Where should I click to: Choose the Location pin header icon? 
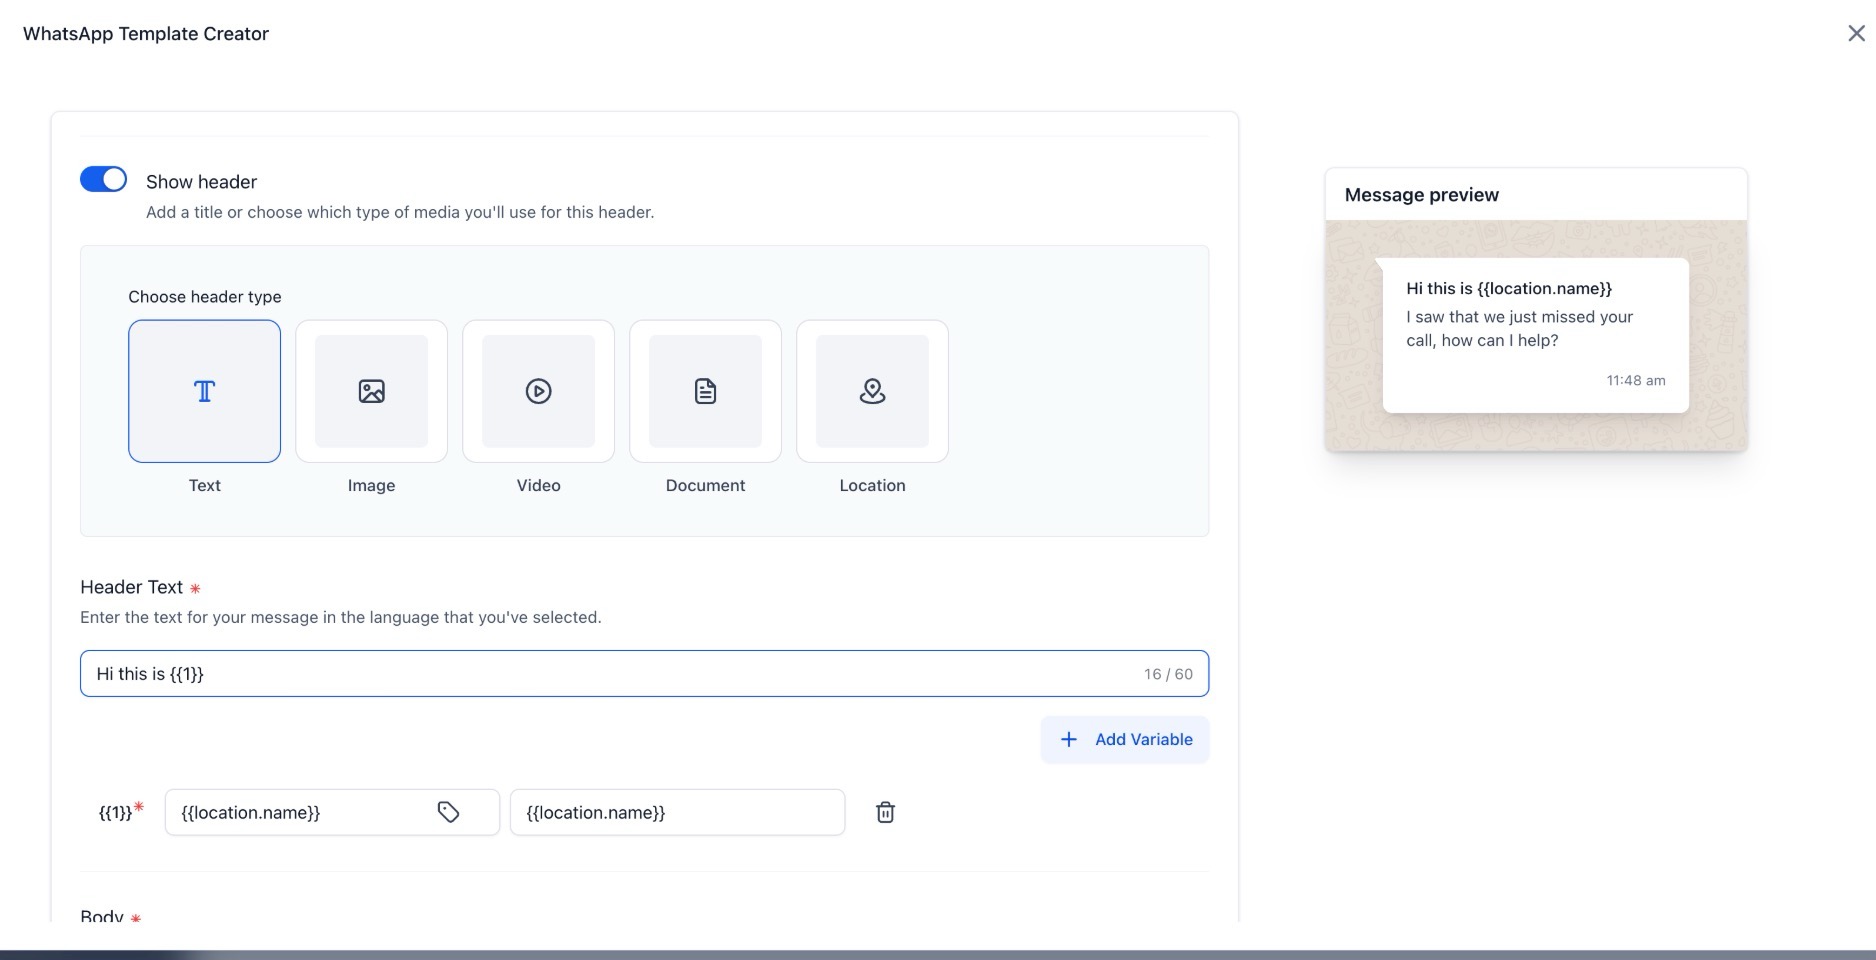[x=872, y=391]
